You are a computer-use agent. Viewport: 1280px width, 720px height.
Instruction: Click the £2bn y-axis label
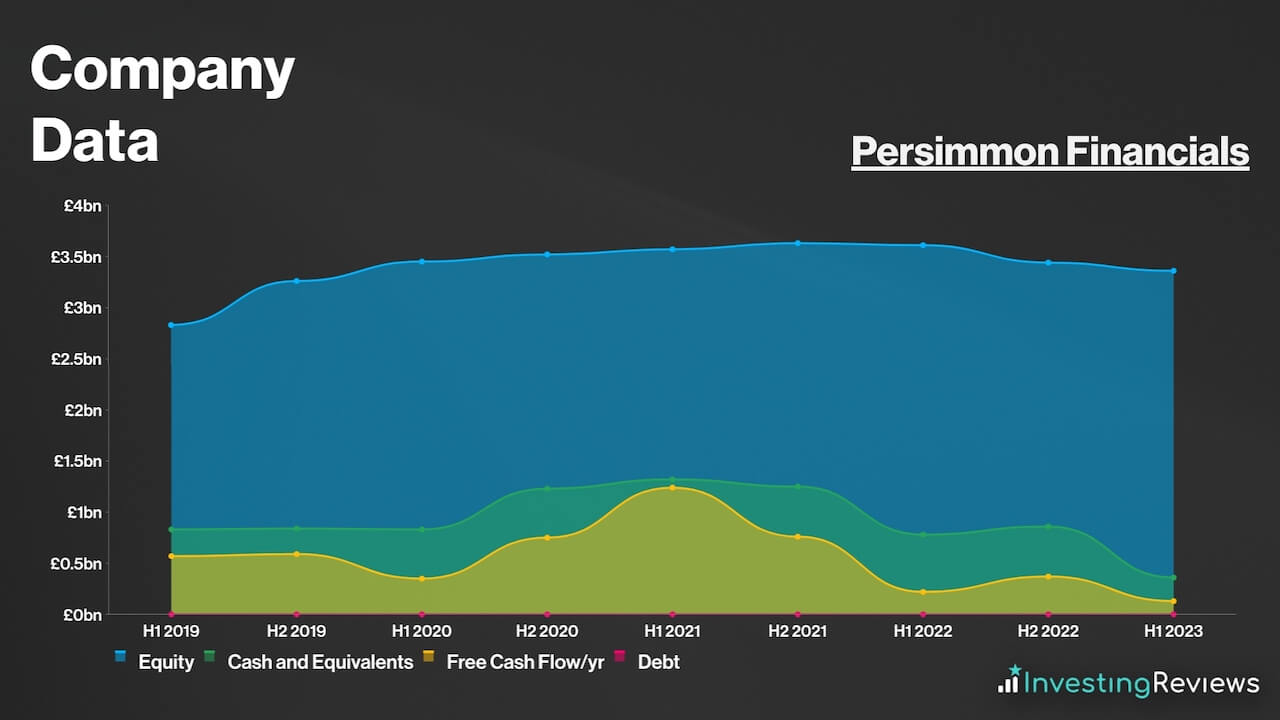(83, 410)
